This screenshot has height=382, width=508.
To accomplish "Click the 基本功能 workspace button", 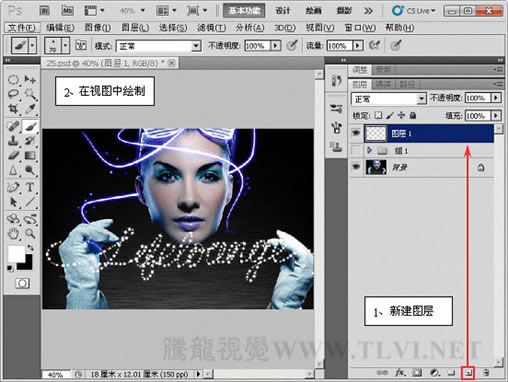I will (244, 11).
